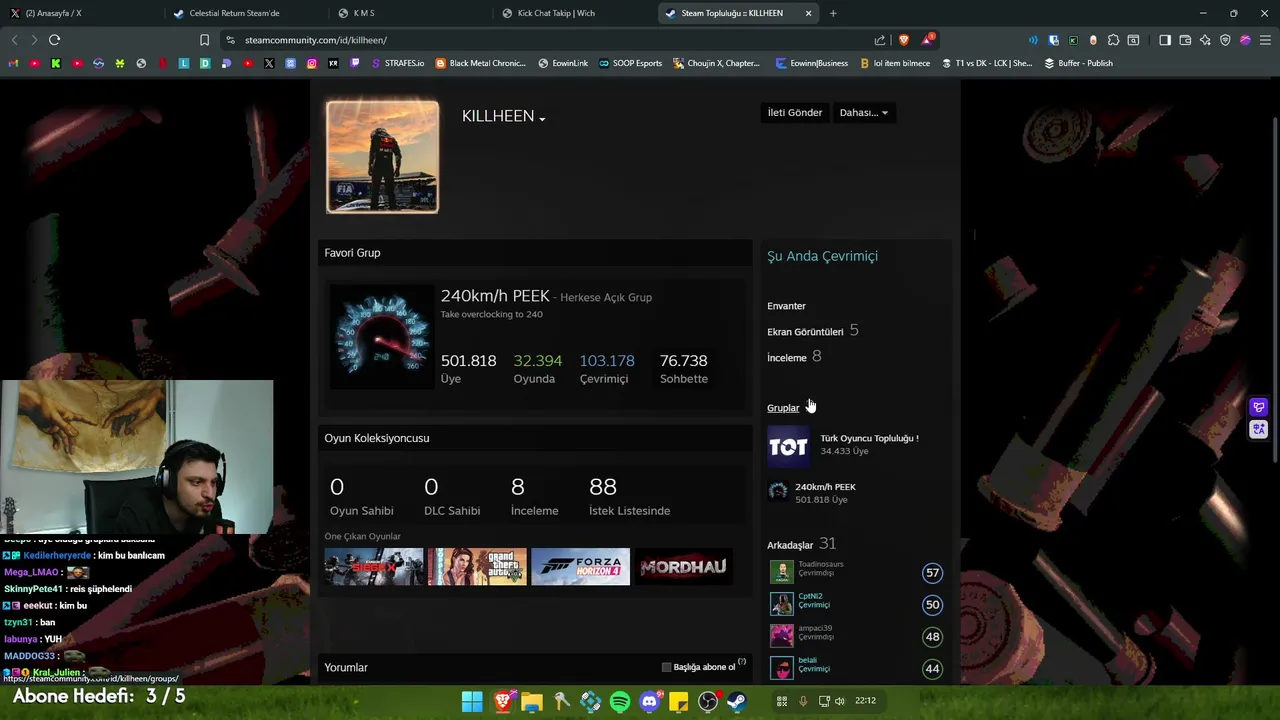Image resolution: width=1280 pixels, height=720 pixels.
Task: Open File Explorer from the taskbar
Action: (x=532, y=701)
